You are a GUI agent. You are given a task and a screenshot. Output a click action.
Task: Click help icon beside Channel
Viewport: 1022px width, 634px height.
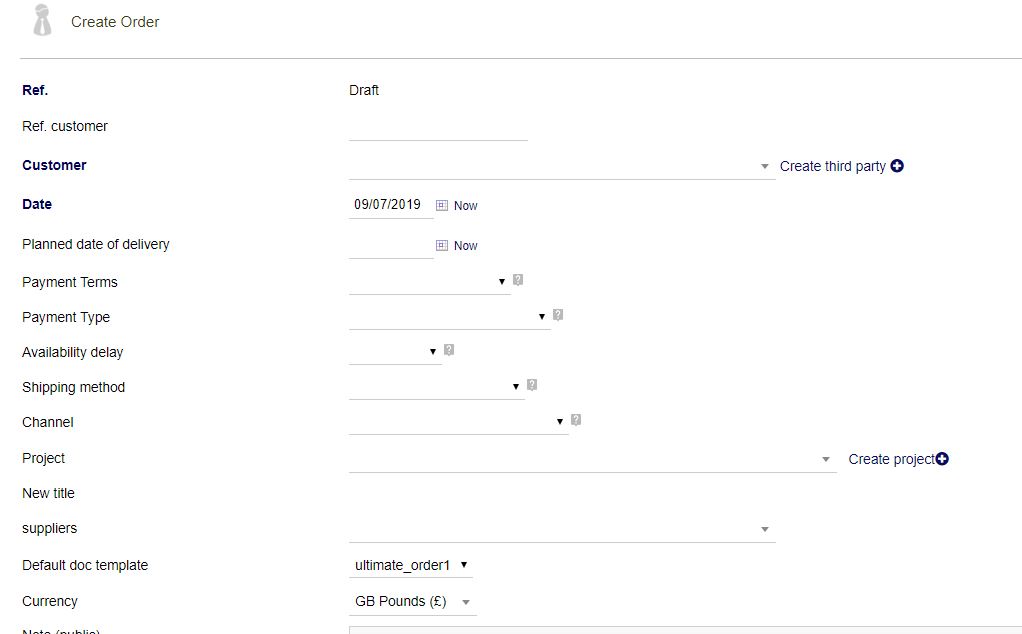click(576, 420)
